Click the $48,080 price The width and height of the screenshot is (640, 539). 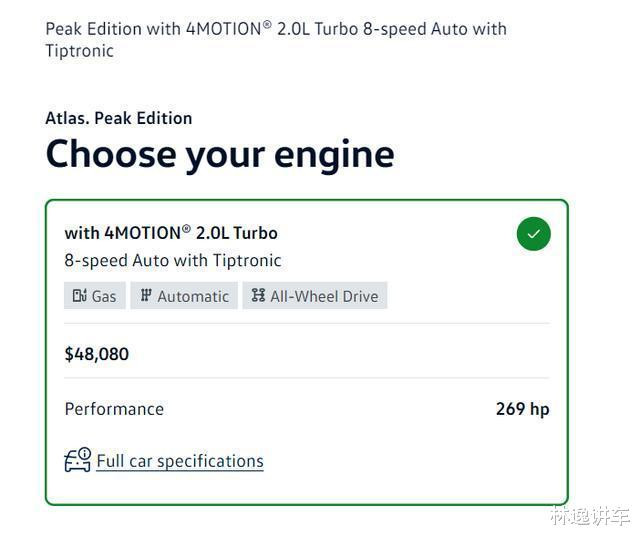click(x=97, y=354)
